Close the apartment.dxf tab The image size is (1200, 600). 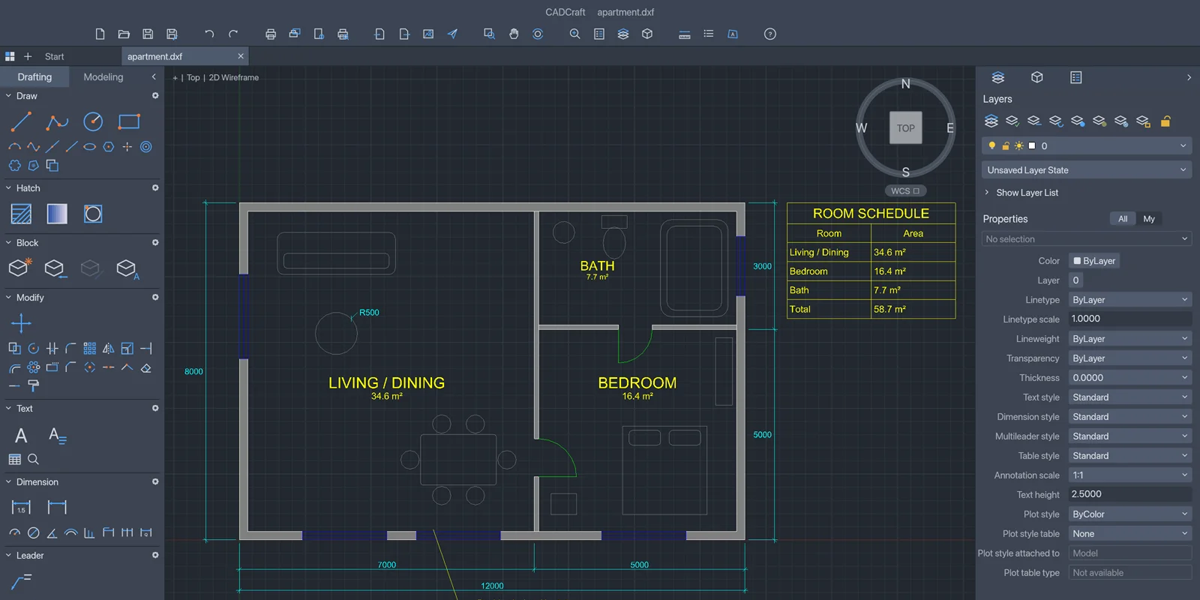[241, 57]
